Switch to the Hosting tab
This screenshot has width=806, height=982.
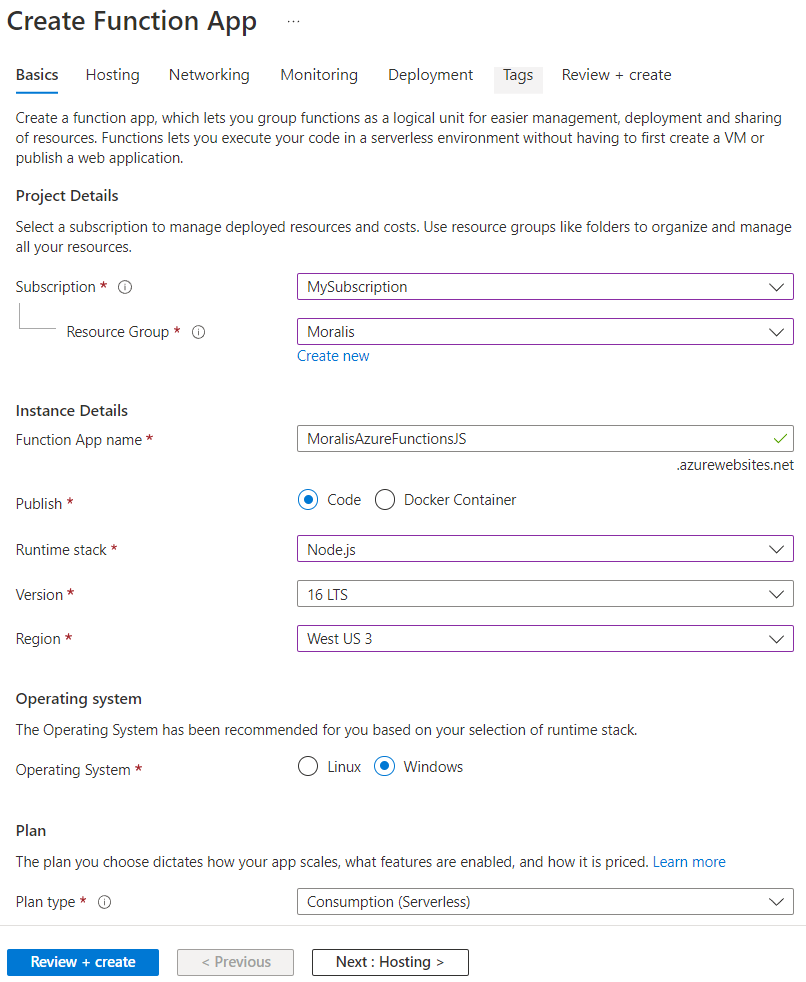113,75
